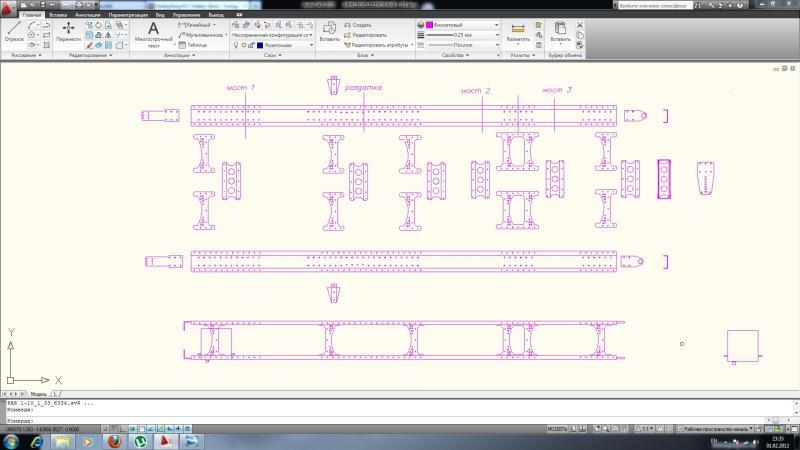Screen dimensions: 800x450
Task: Click the Многострочный текст tool
Action: [153, 33]
